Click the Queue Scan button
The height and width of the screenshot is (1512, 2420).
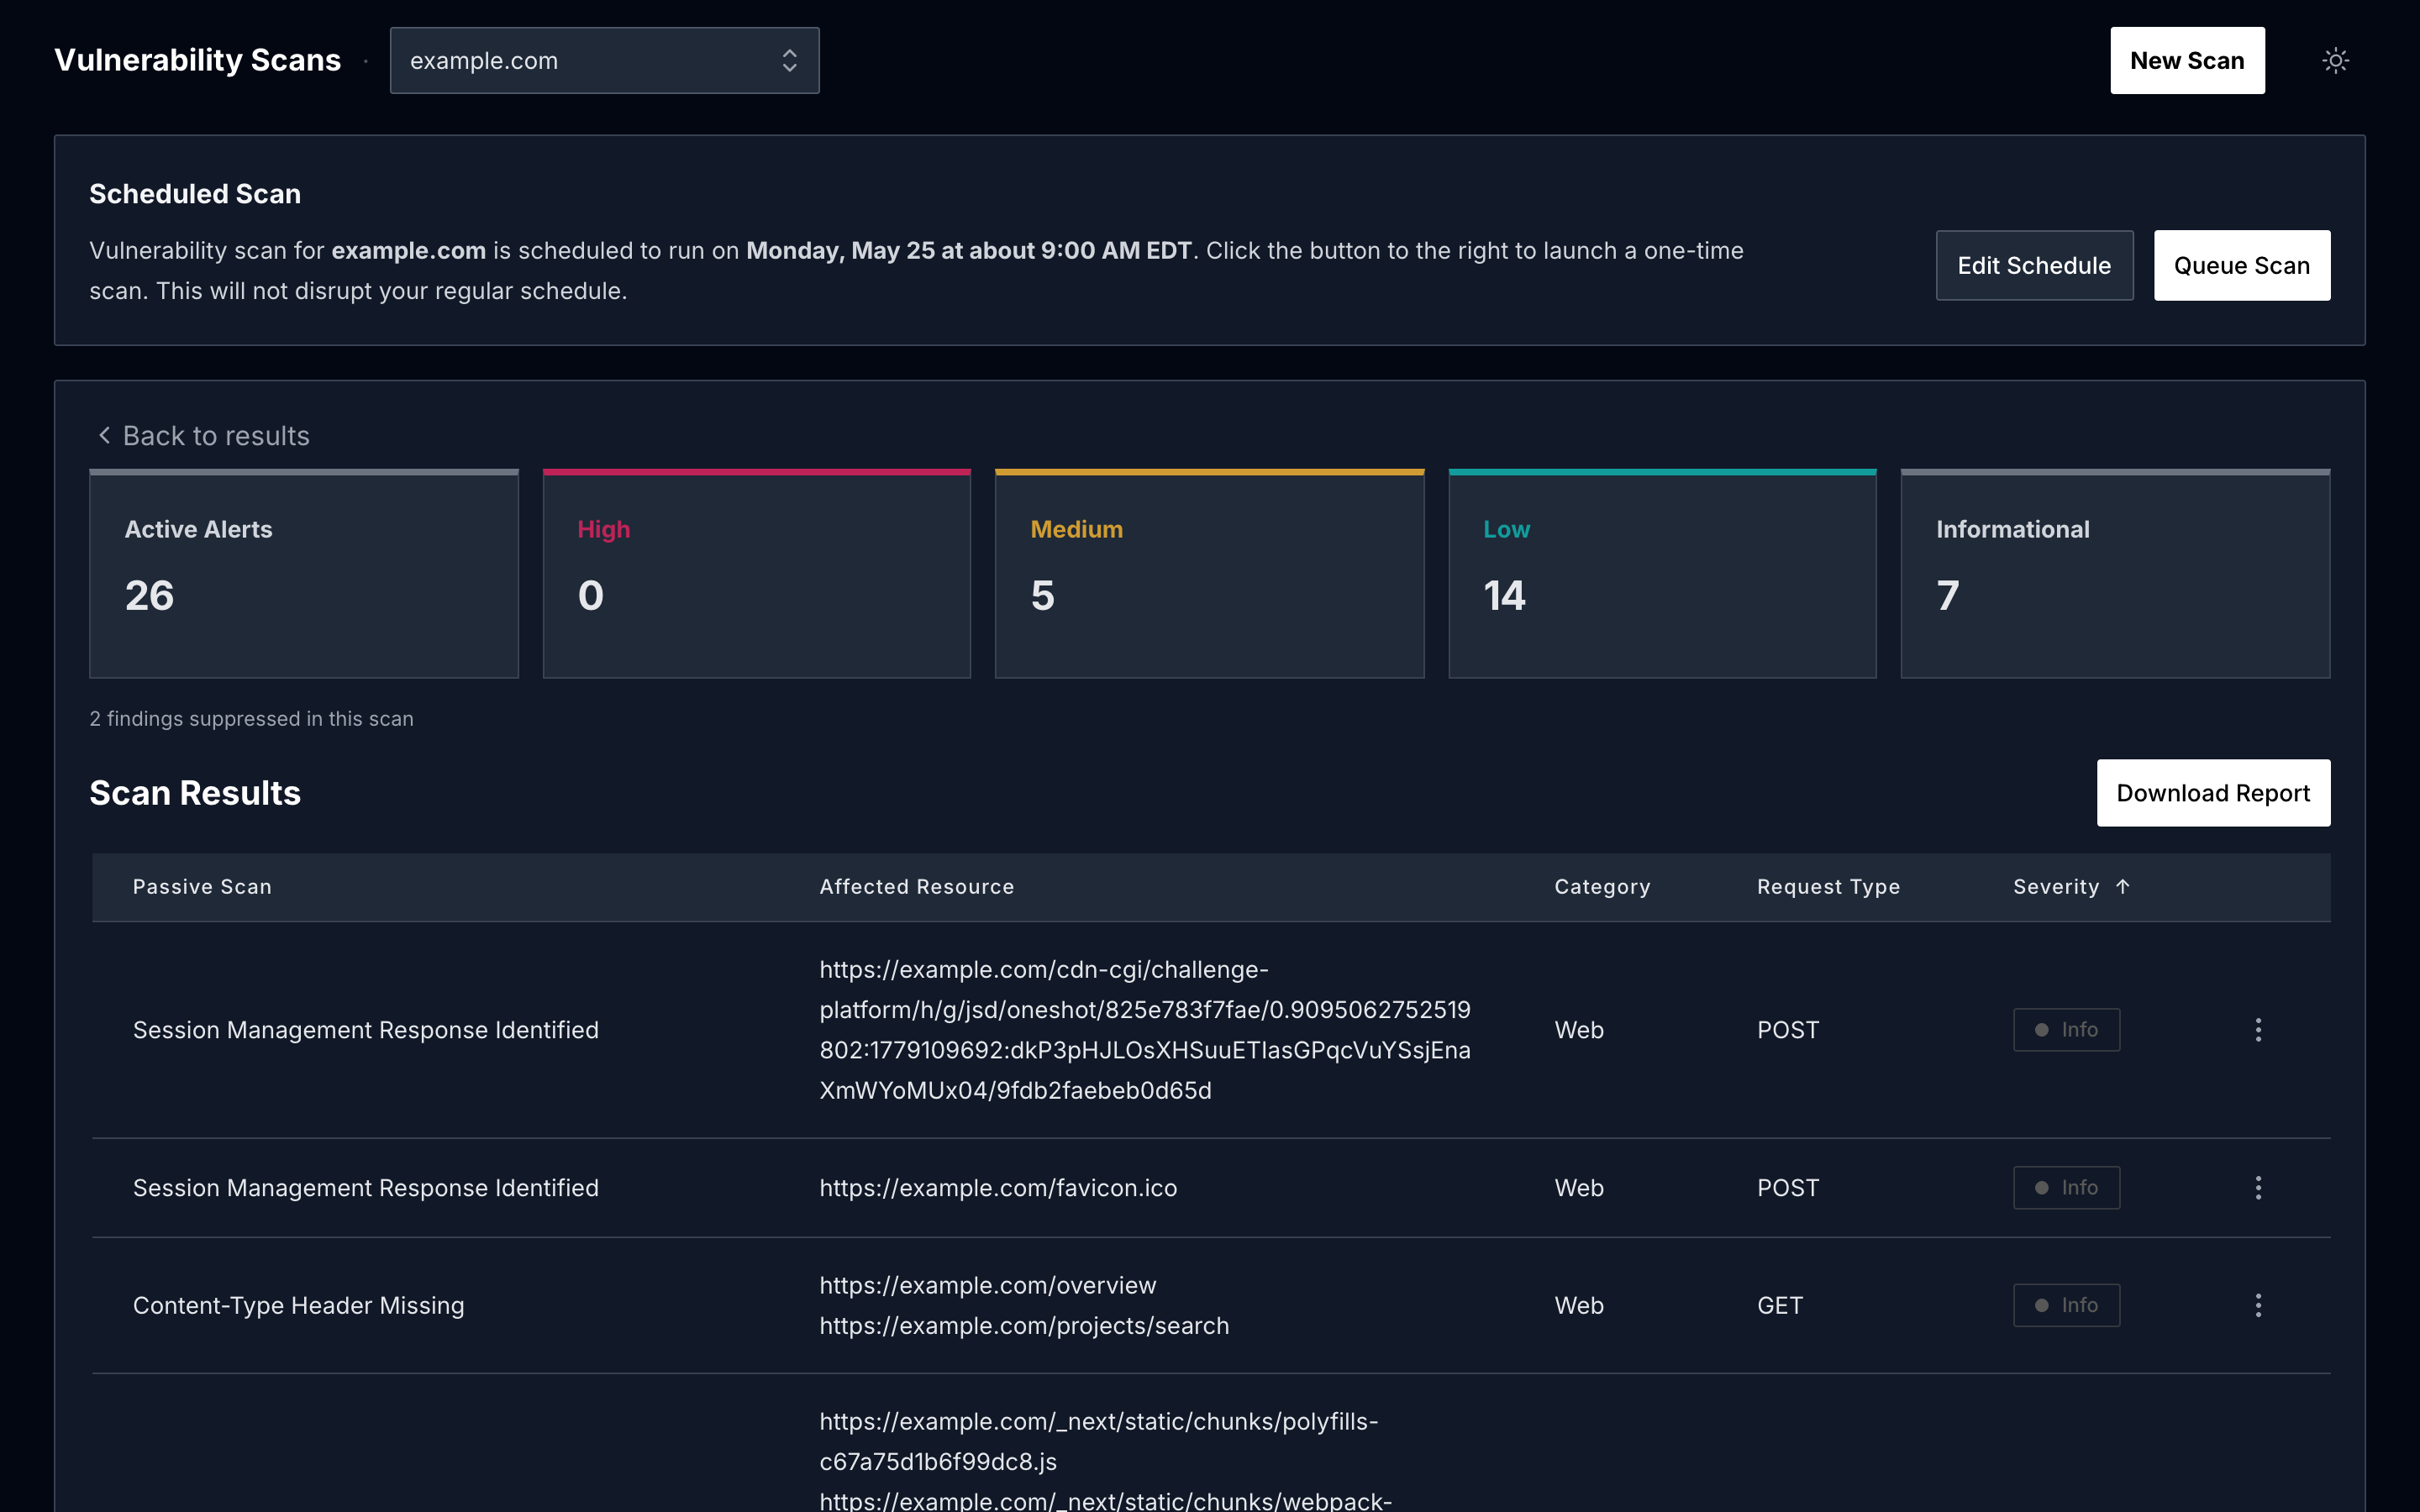pyautogui.click(x=2242, y=266)
